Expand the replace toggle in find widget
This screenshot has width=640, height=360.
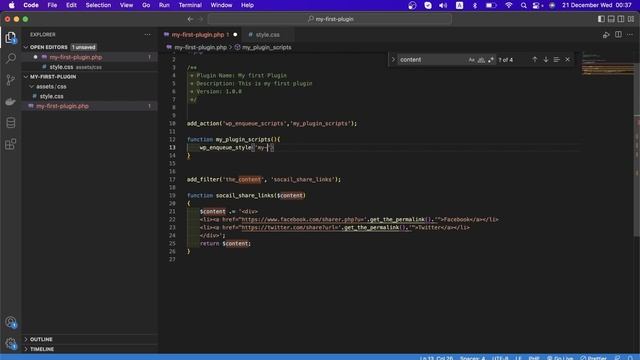click(x=393, y=60)
